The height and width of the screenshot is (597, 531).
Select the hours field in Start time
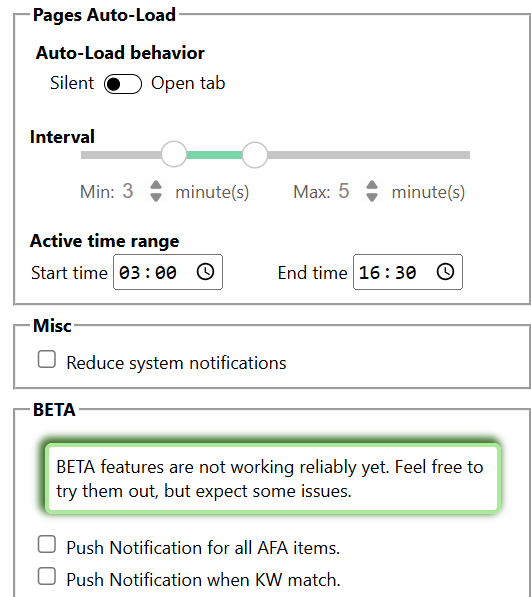[129, 273]
